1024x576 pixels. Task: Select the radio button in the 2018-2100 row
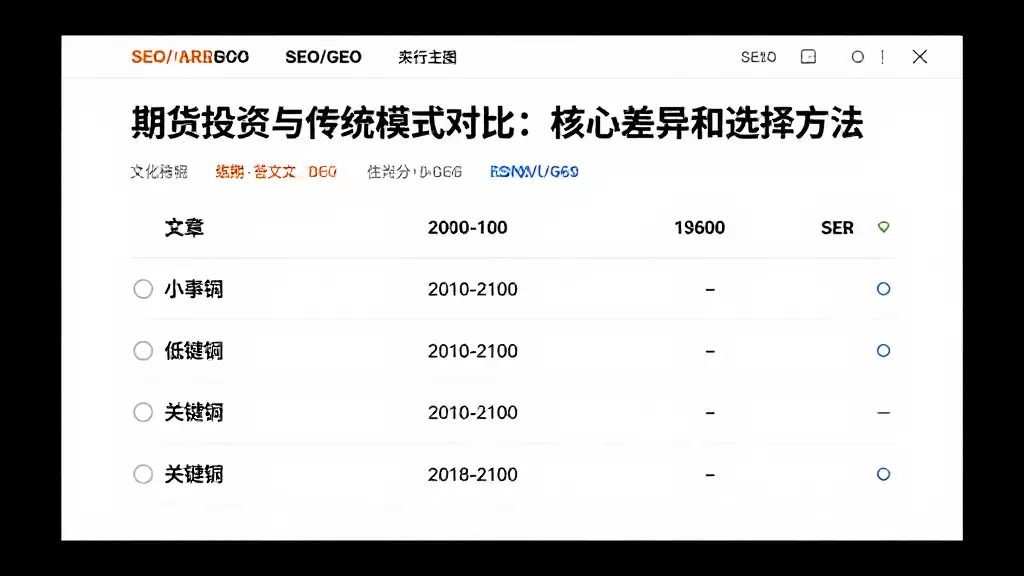pyautogui.click(x=143, y=474)
